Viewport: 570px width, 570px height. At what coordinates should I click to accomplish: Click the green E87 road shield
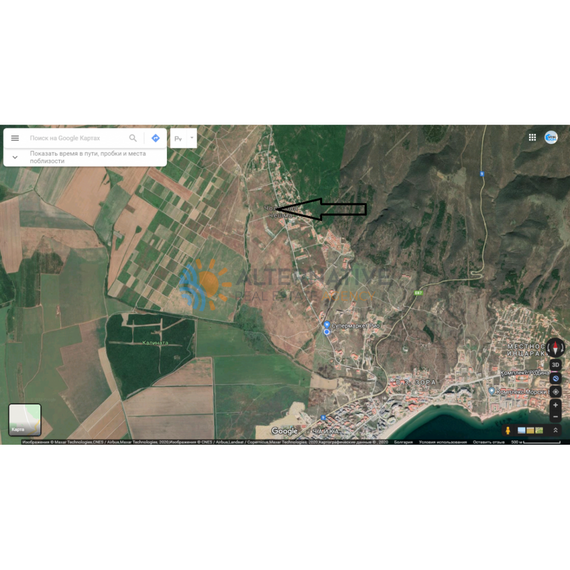[x=418, y=293]
